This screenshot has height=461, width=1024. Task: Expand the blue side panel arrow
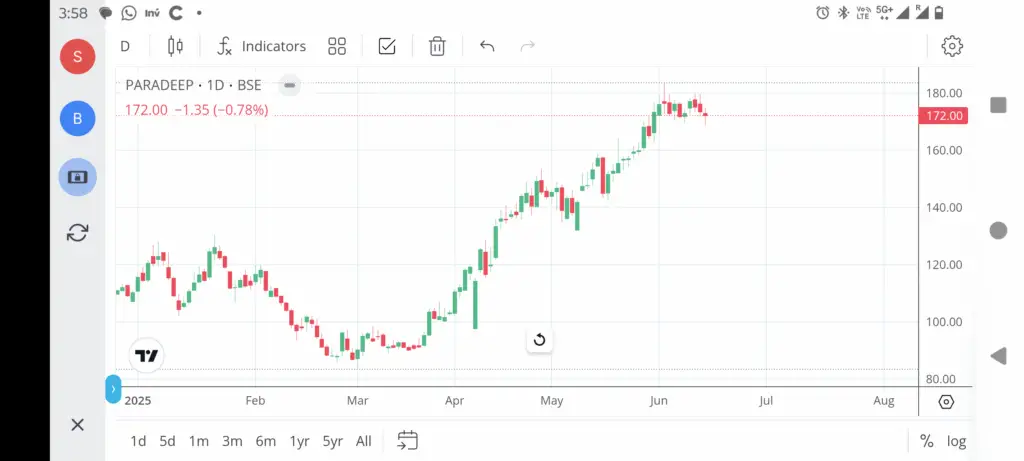(113, 389)
